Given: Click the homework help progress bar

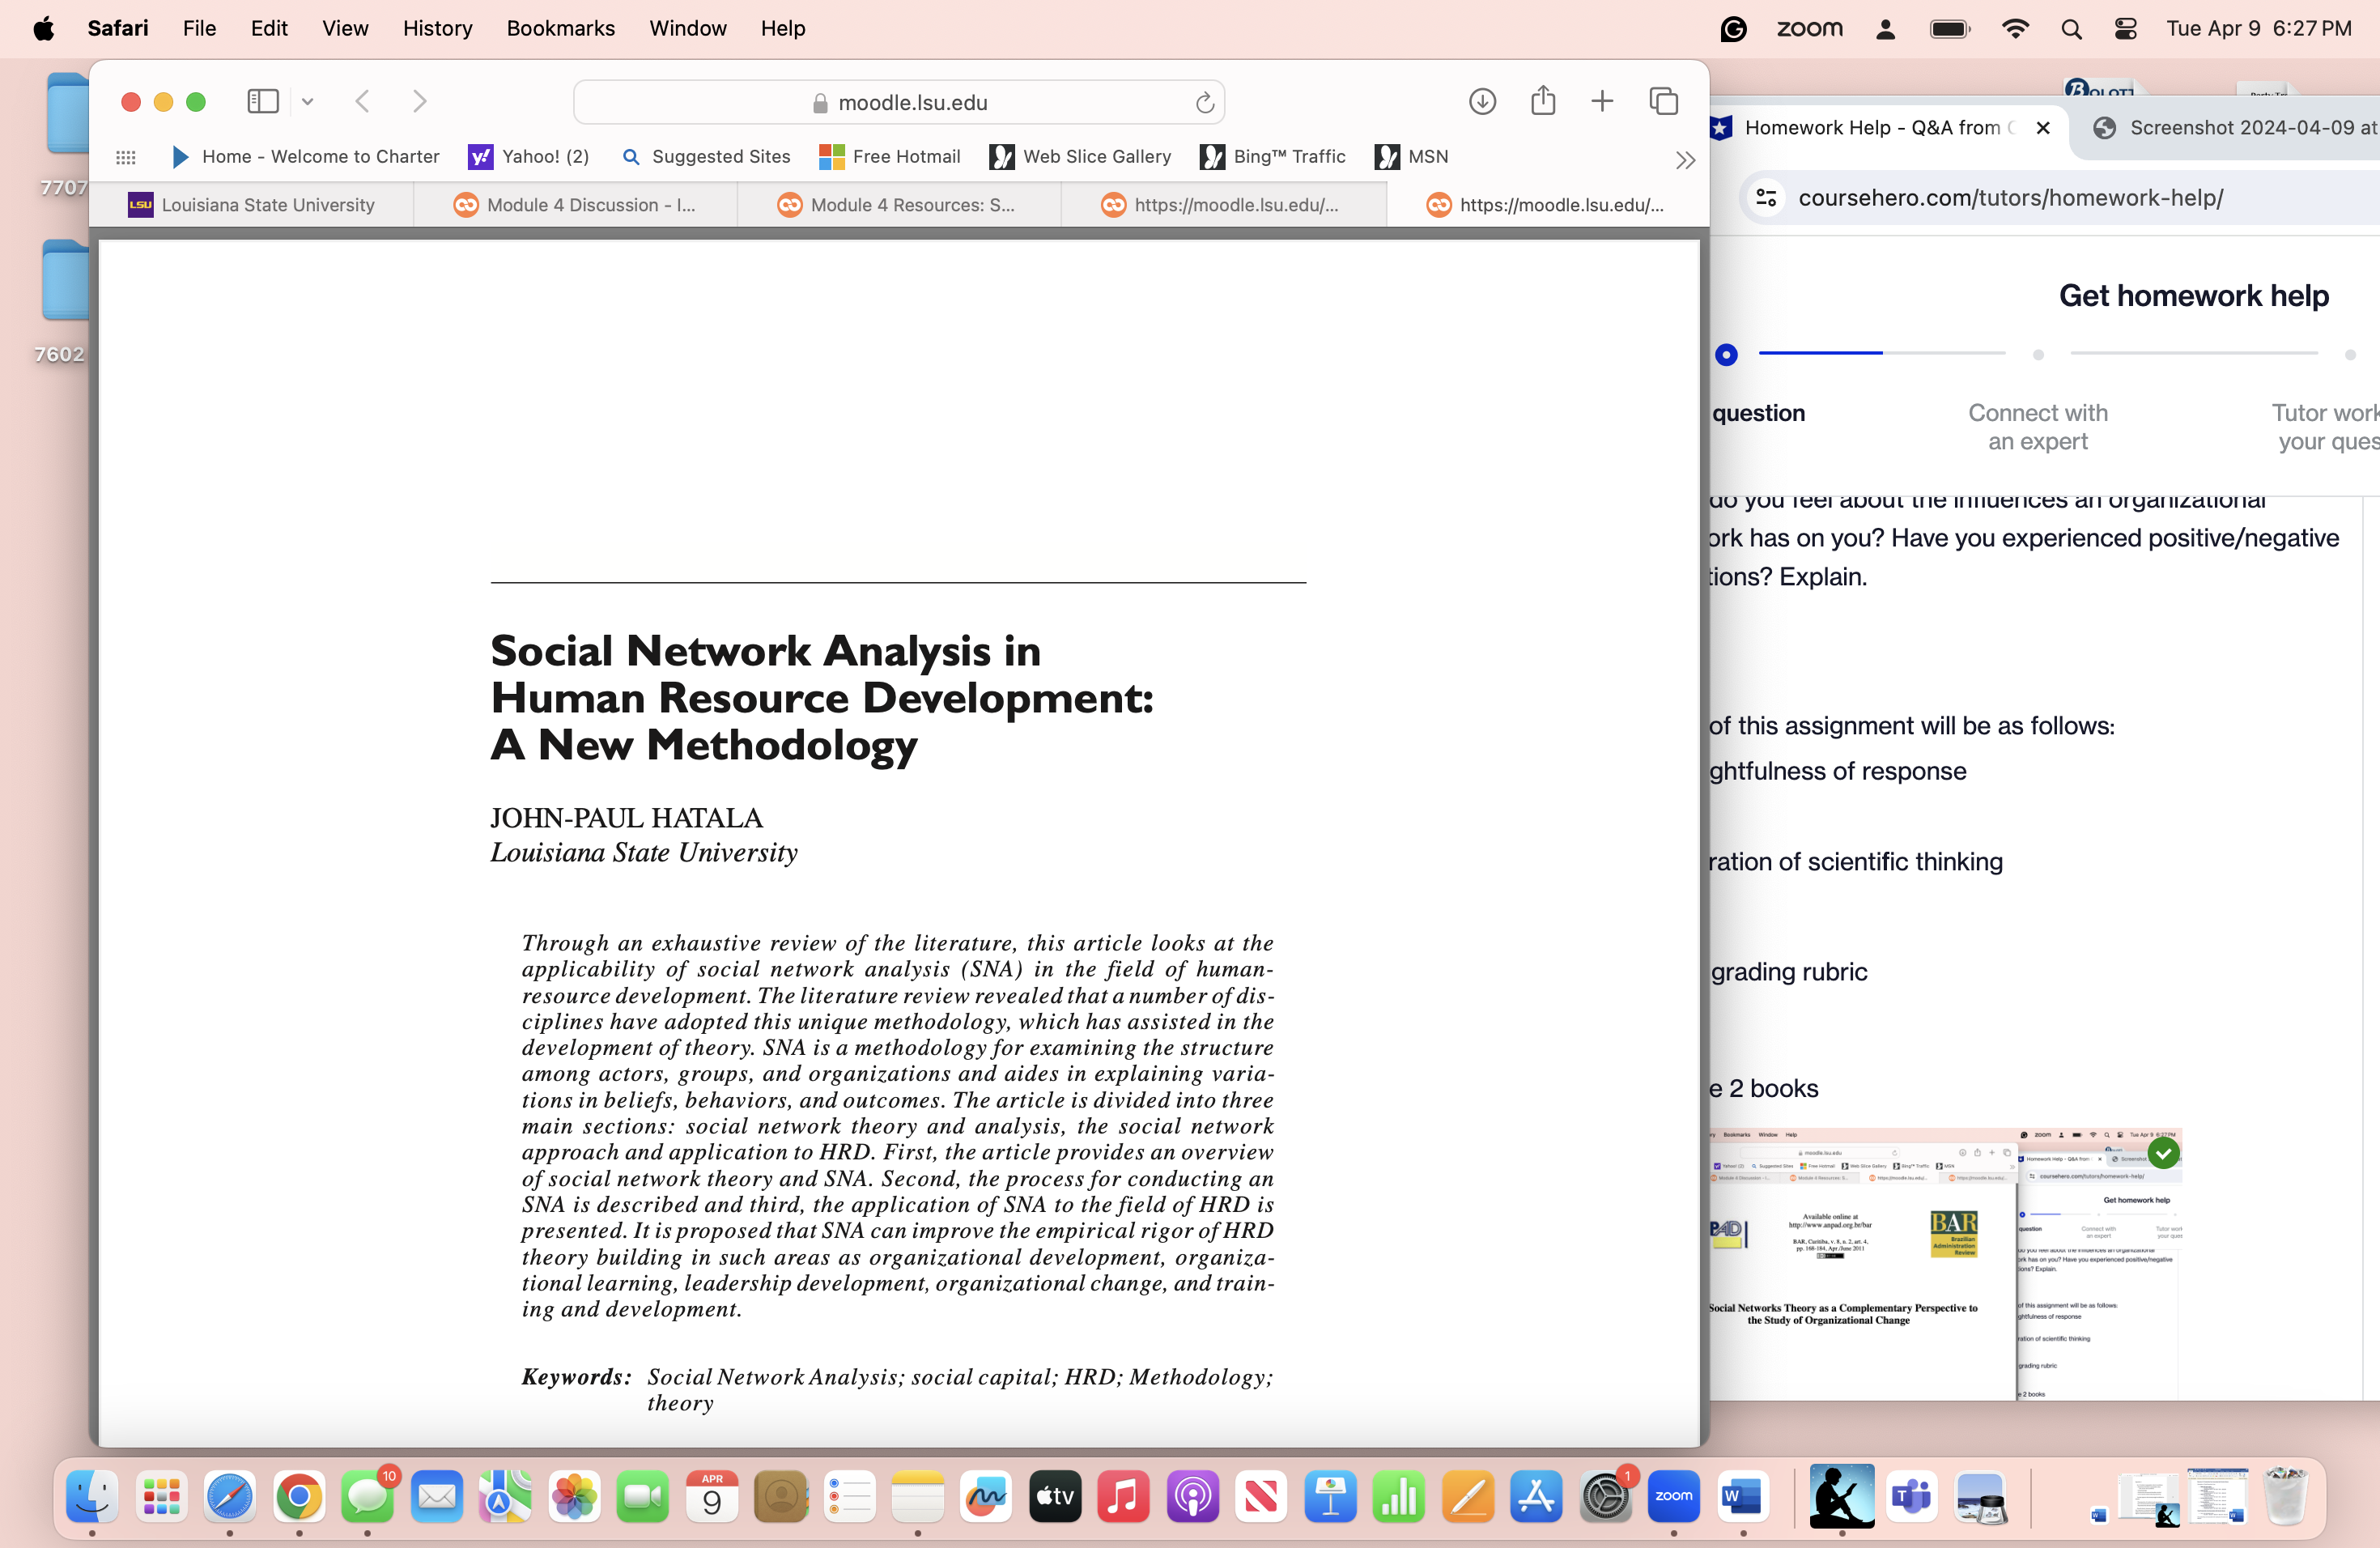Looking at the screenshot, I should coord(1882,353).
